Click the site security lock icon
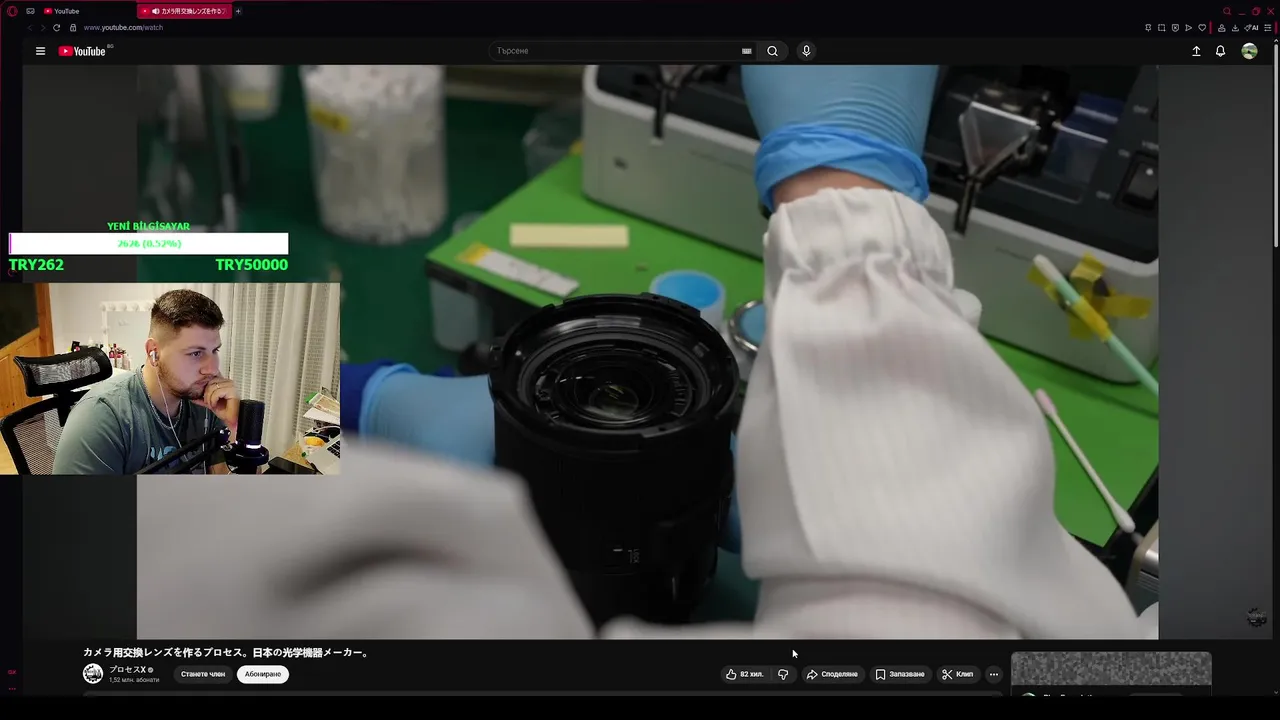1280x720 pixels. (x=72, y=28)
